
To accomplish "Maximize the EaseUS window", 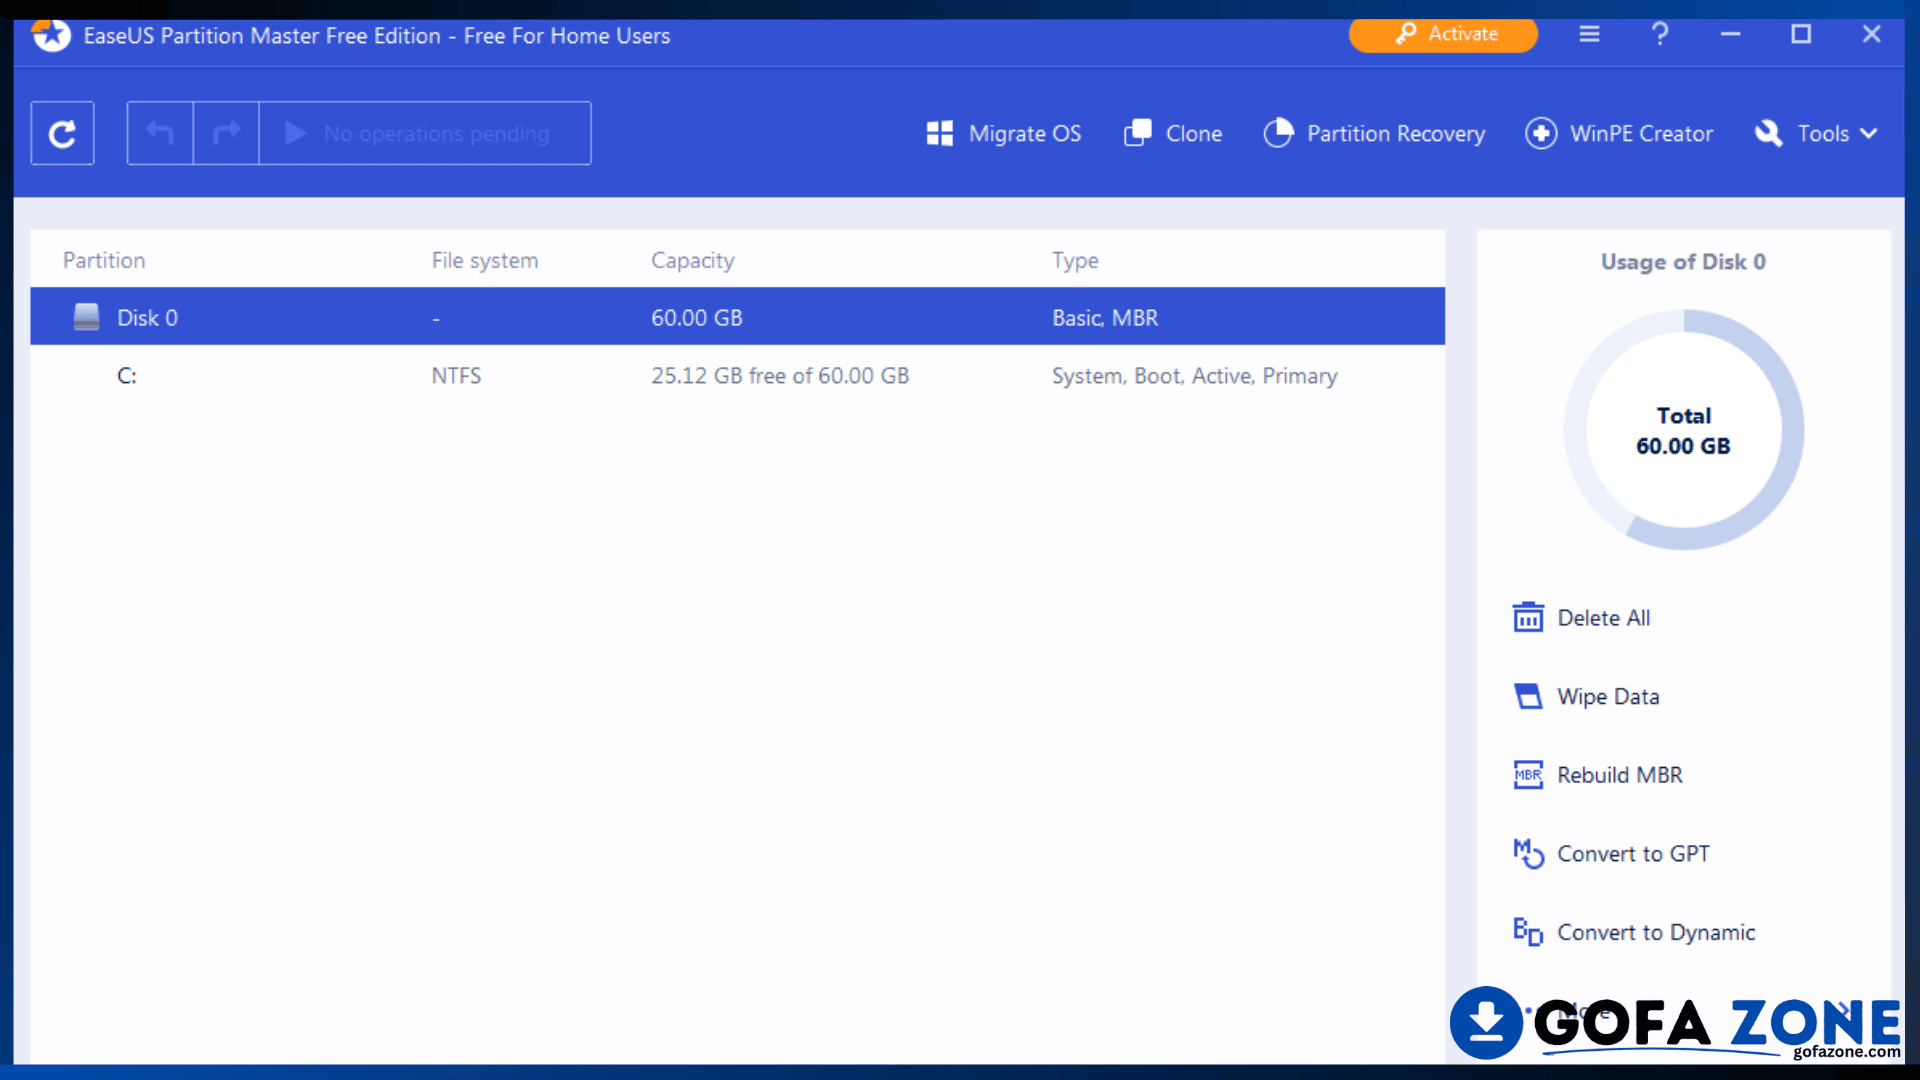I will click(x=1801, y=34).
